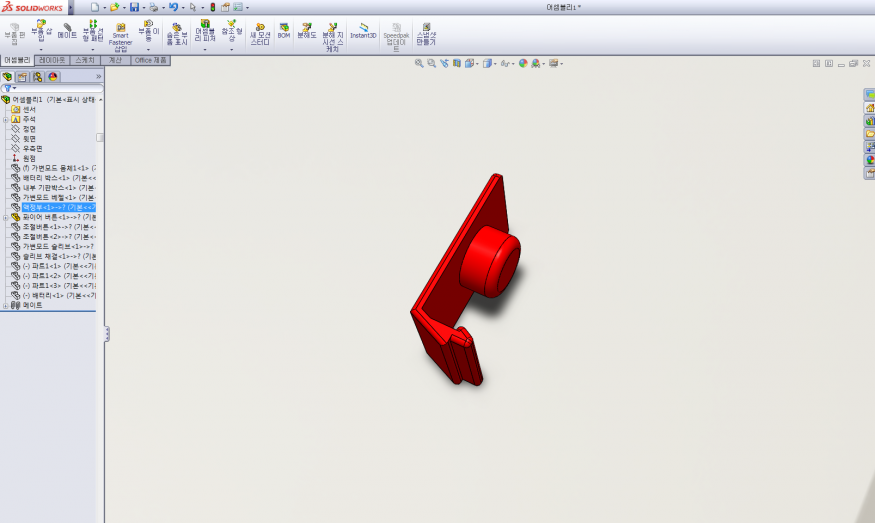Click 숨은 부품 표시 tool
This screenshot has height=523, width=875.
pos(177,35)
